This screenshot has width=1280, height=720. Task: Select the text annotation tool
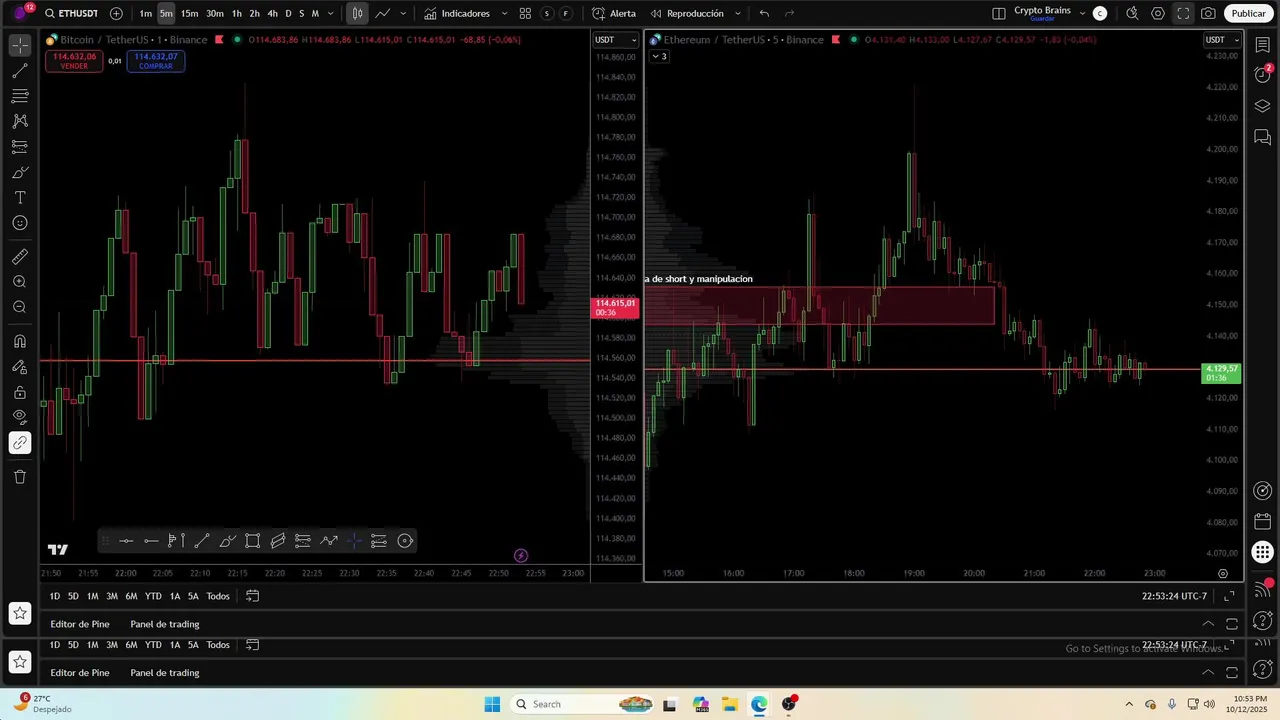pyautogui.click(x=20, y=198)
